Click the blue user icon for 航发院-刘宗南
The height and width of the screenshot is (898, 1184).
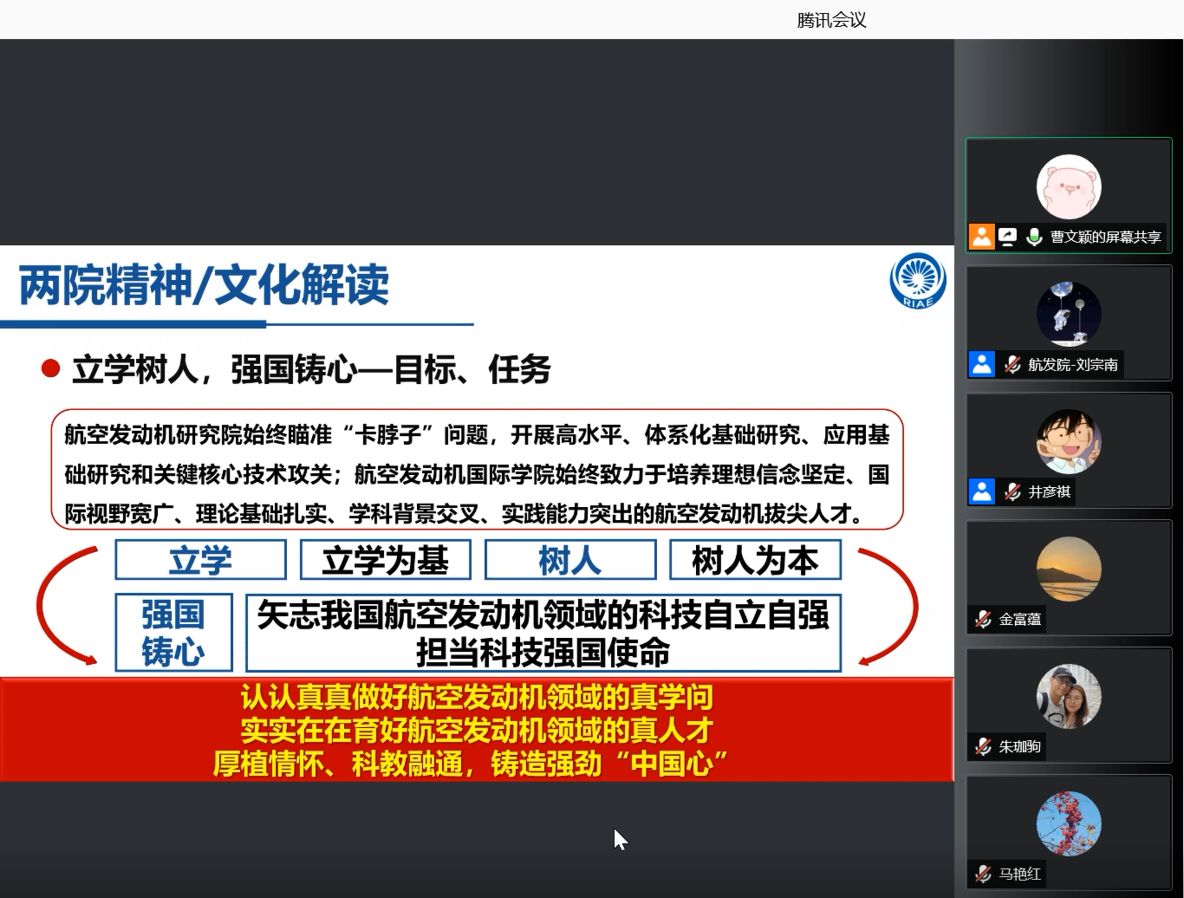coord(982,364)
